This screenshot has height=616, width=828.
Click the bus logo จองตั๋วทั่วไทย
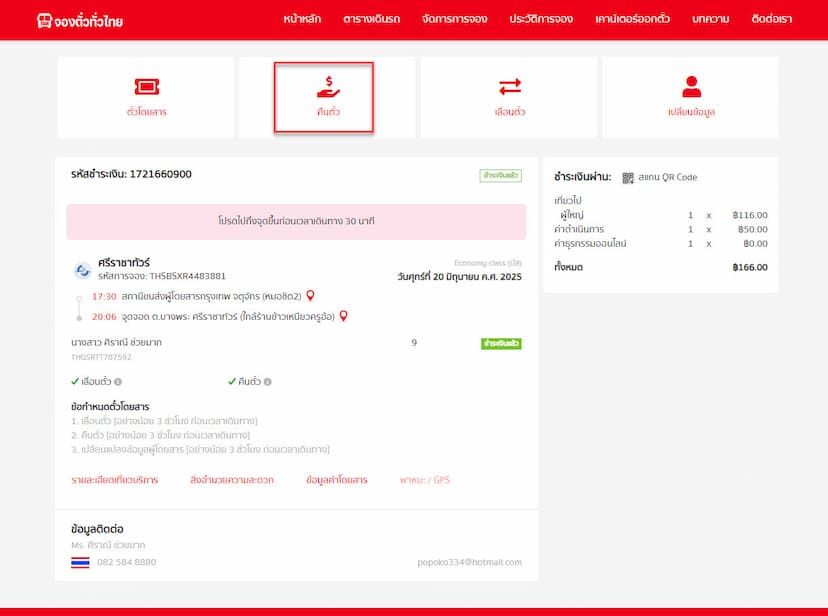coord(79,20)
